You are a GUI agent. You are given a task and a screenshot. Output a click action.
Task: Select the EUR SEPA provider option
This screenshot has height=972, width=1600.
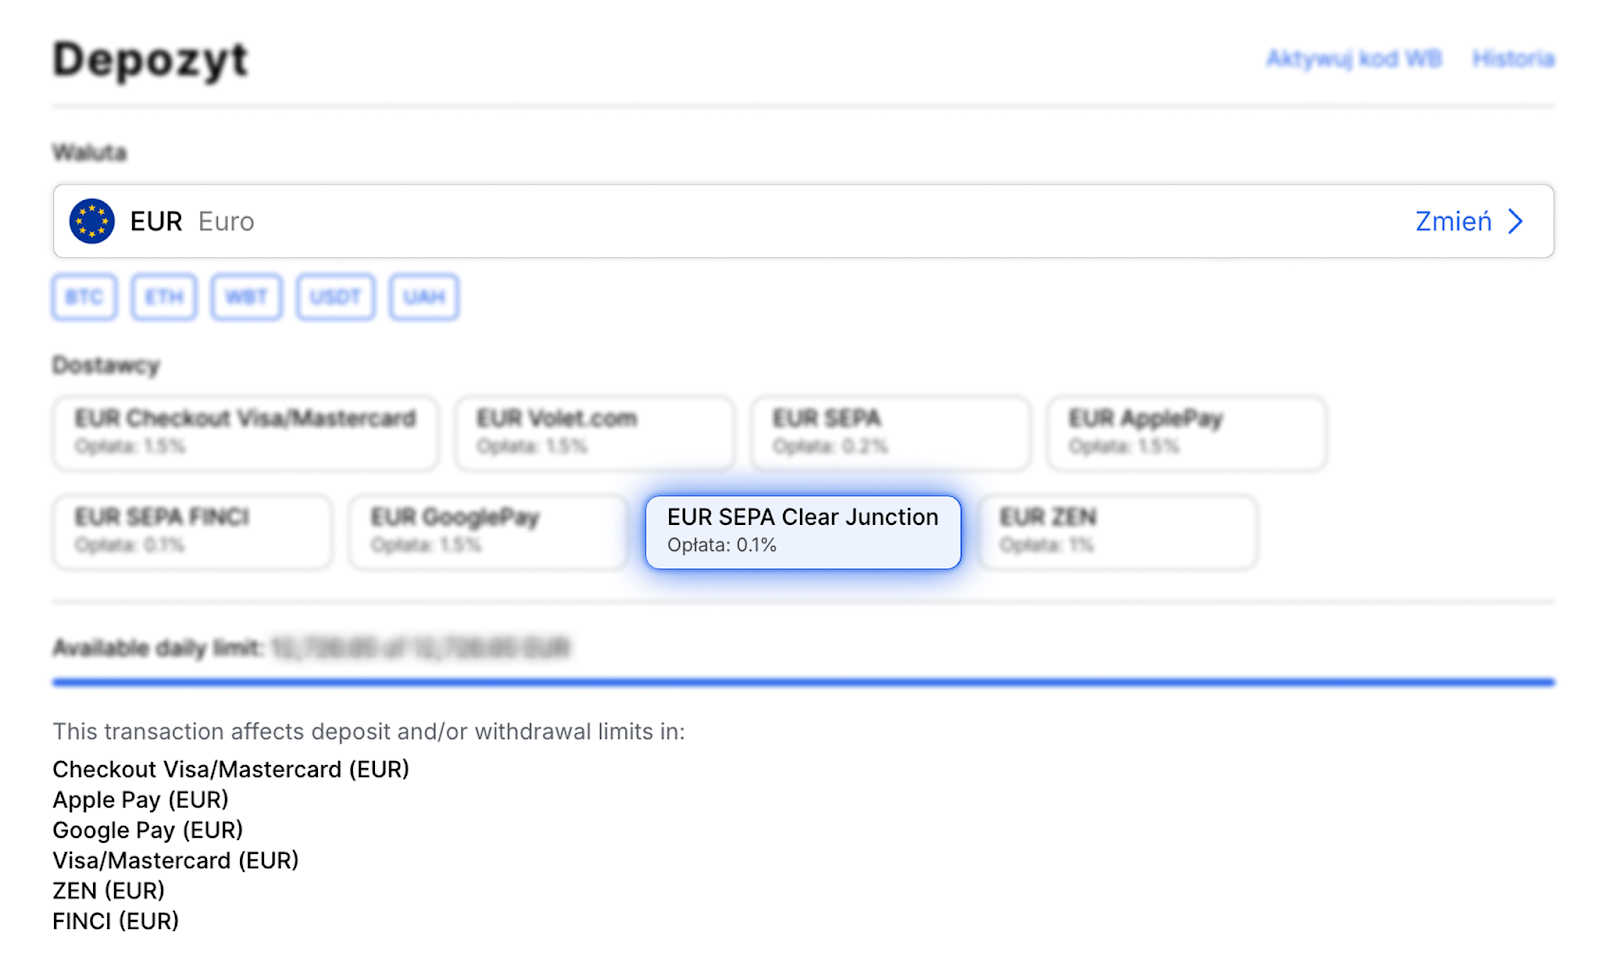(x=890, y=432)
